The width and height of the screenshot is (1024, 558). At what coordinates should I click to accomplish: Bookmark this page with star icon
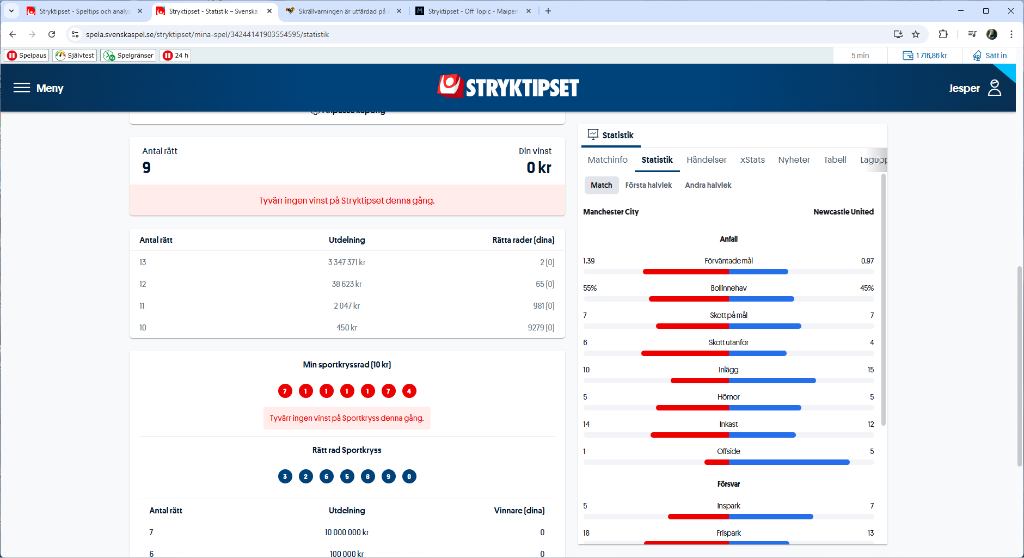coord(915,34)
